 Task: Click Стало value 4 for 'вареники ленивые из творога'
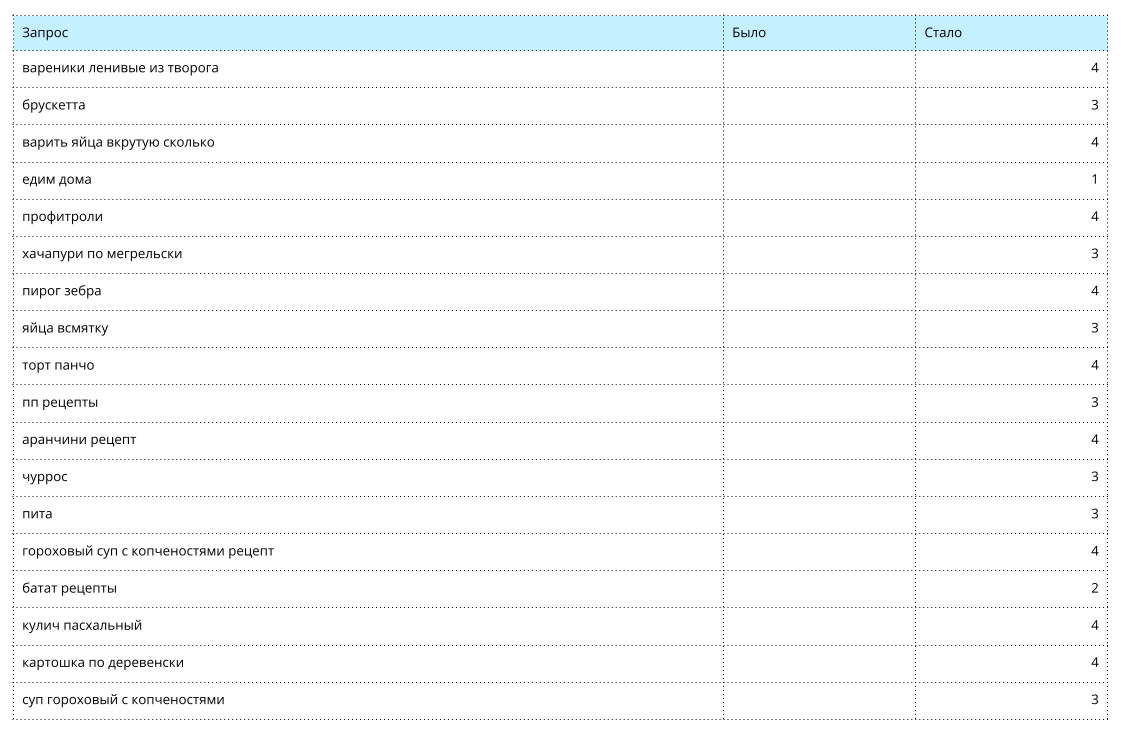(1095, 68)
